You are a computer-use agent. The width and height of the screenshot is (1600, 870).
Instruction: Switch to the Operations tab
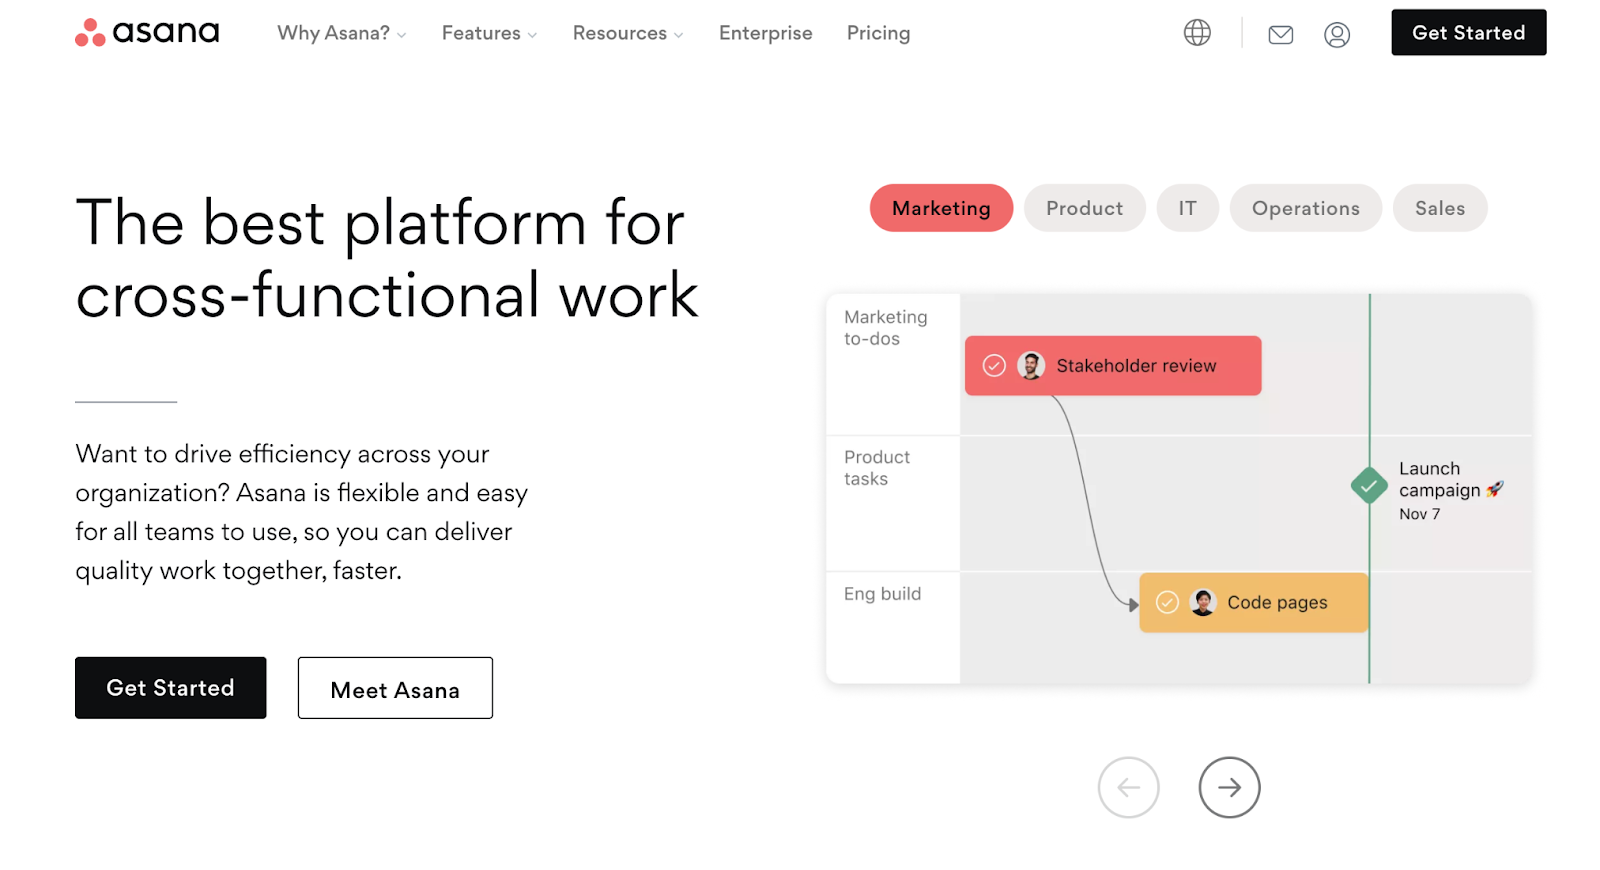(x=1305, y=208)
